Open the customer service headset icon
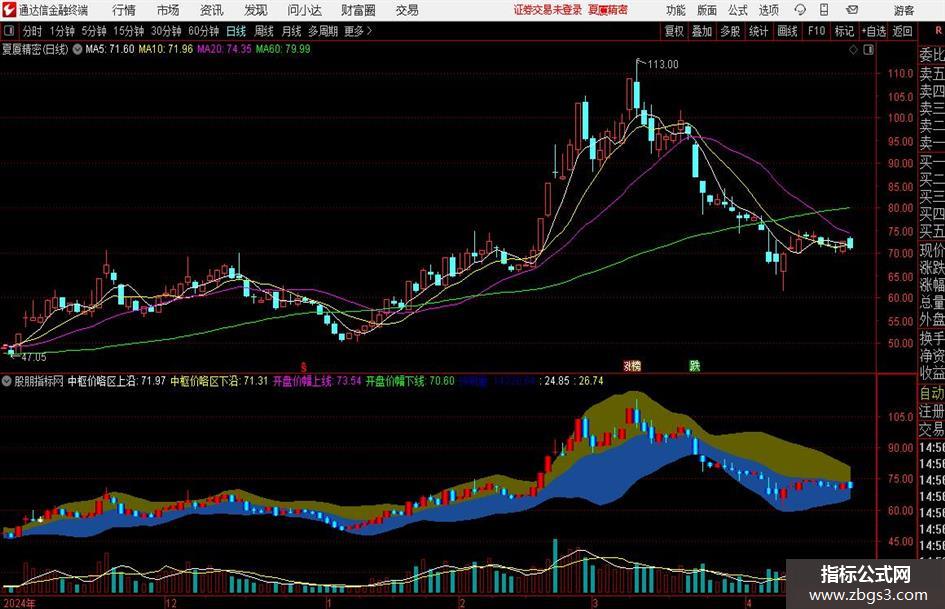 coord(800,10)
